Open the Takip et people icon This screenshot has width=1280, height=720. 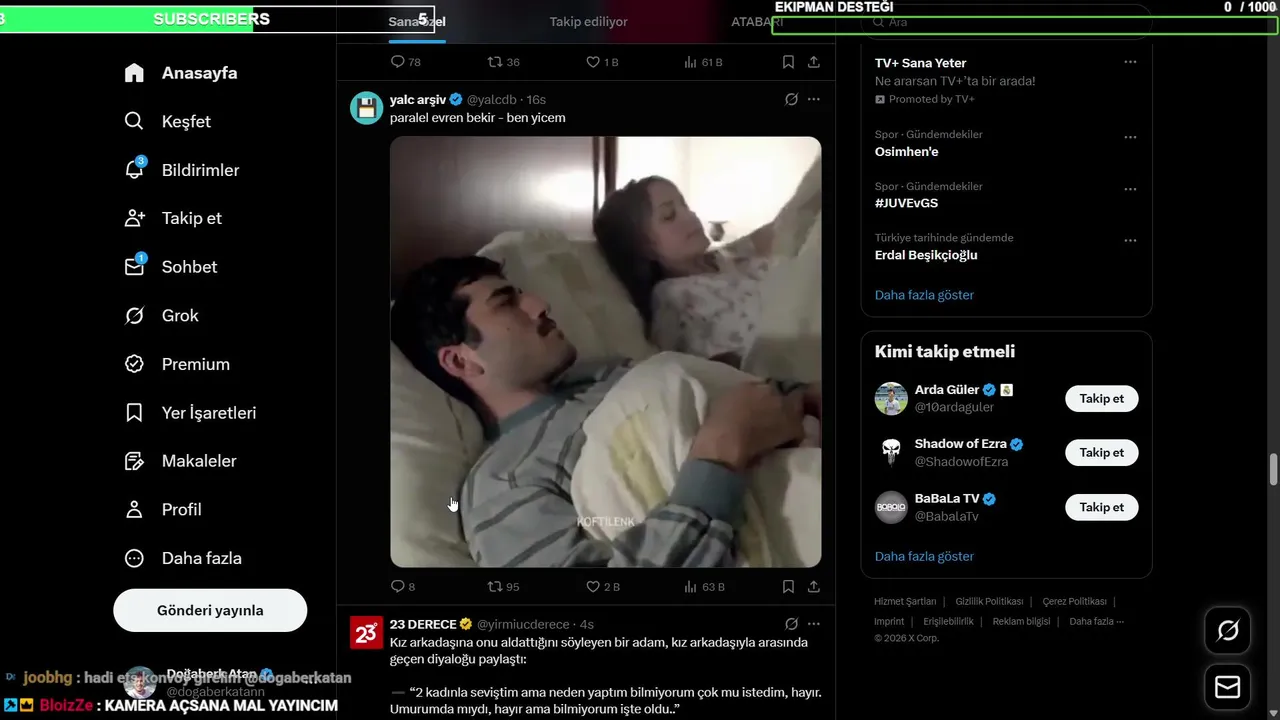(x=134, y=218)
